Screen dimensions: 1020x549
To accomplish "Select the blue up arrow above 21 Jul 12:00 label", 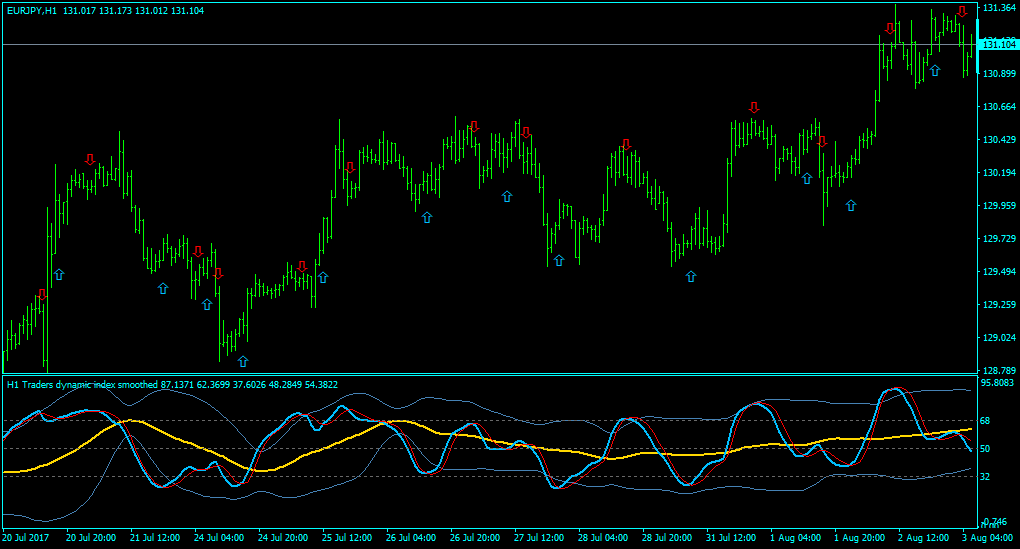I will (x=163, y=288).
